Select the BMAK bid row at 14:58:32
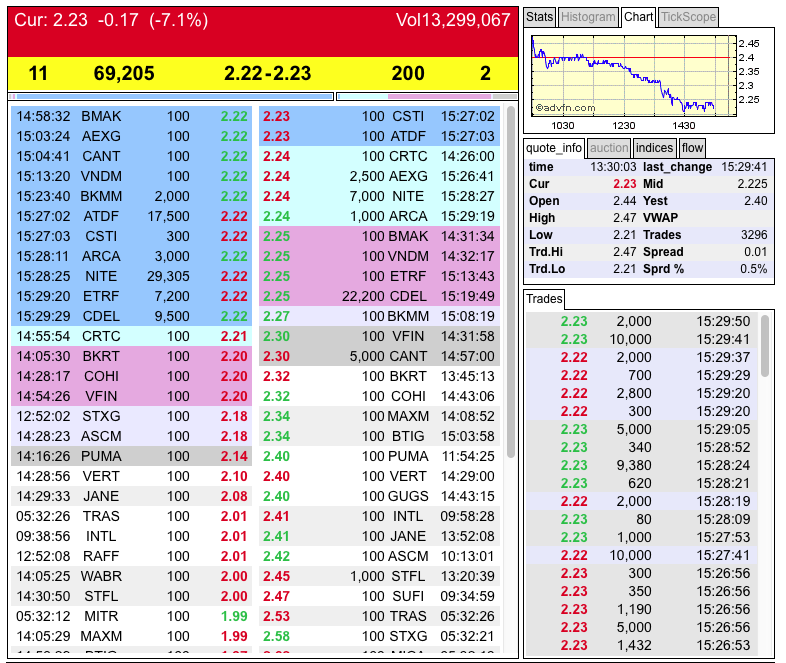The height and width of the screenshot is (663, 786). [x=131, y=116]
